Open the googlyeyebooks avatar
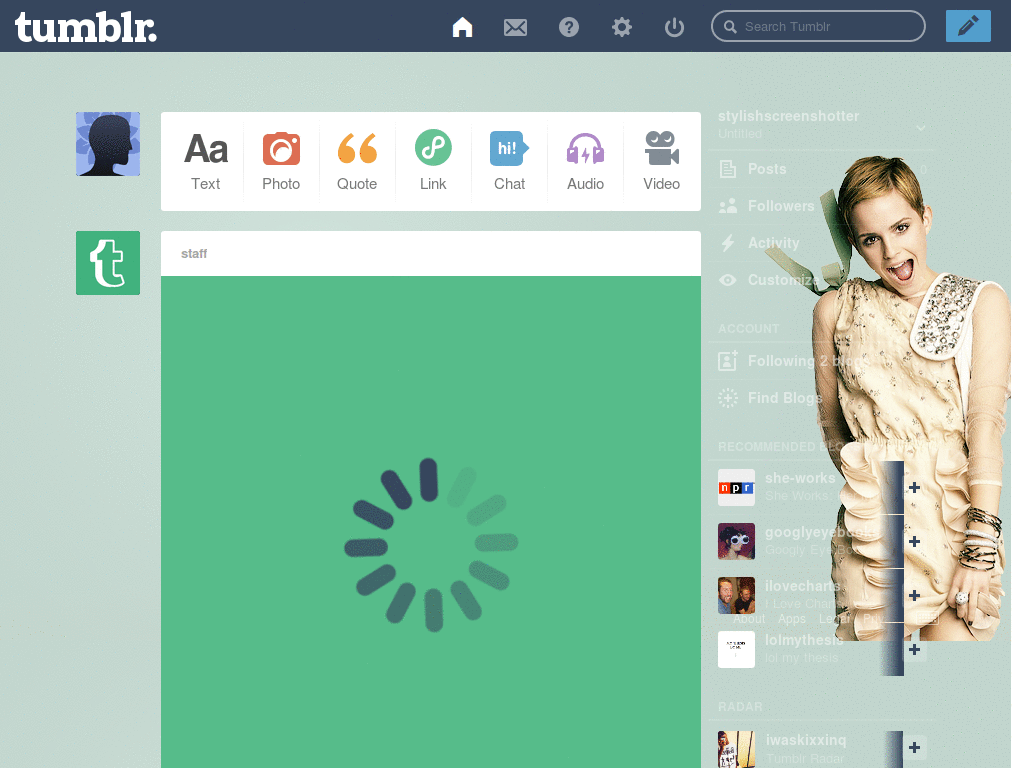 click(x=736, y=541)
